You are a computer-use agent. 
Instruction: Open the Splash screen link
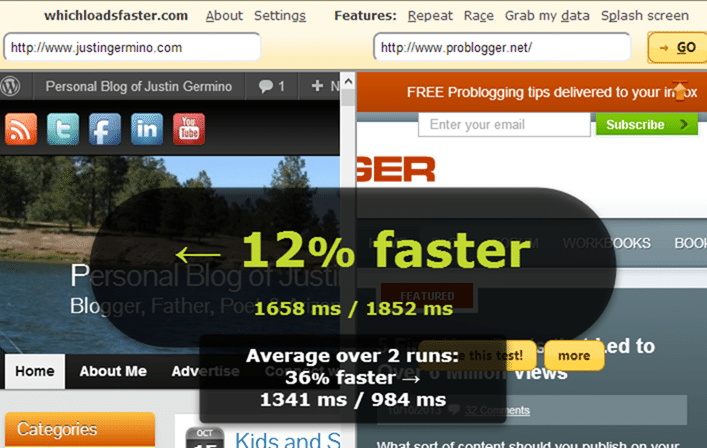tap(645, 16)
